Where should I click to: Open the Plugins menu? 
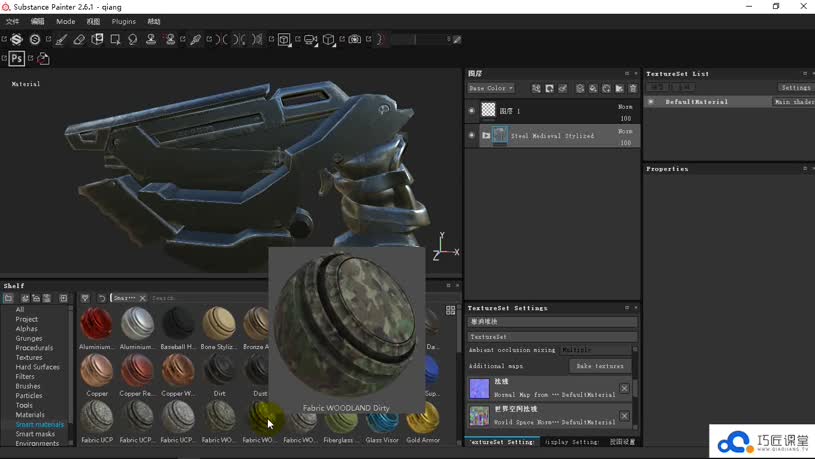pyautogui.click(x=124, y=21)
